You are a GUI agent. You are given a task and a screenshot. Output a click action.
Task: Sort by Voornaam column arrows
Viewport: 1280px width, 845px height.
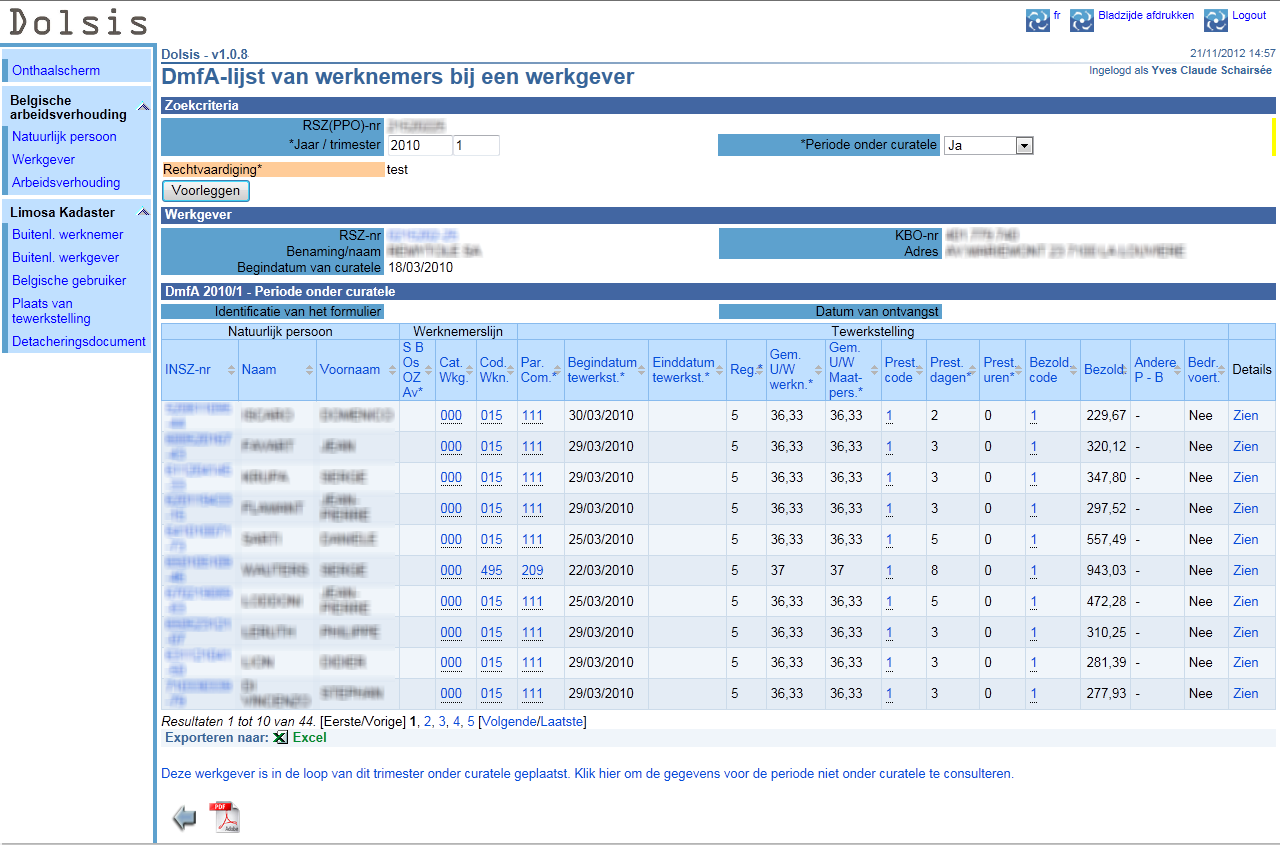coord(390,370)
